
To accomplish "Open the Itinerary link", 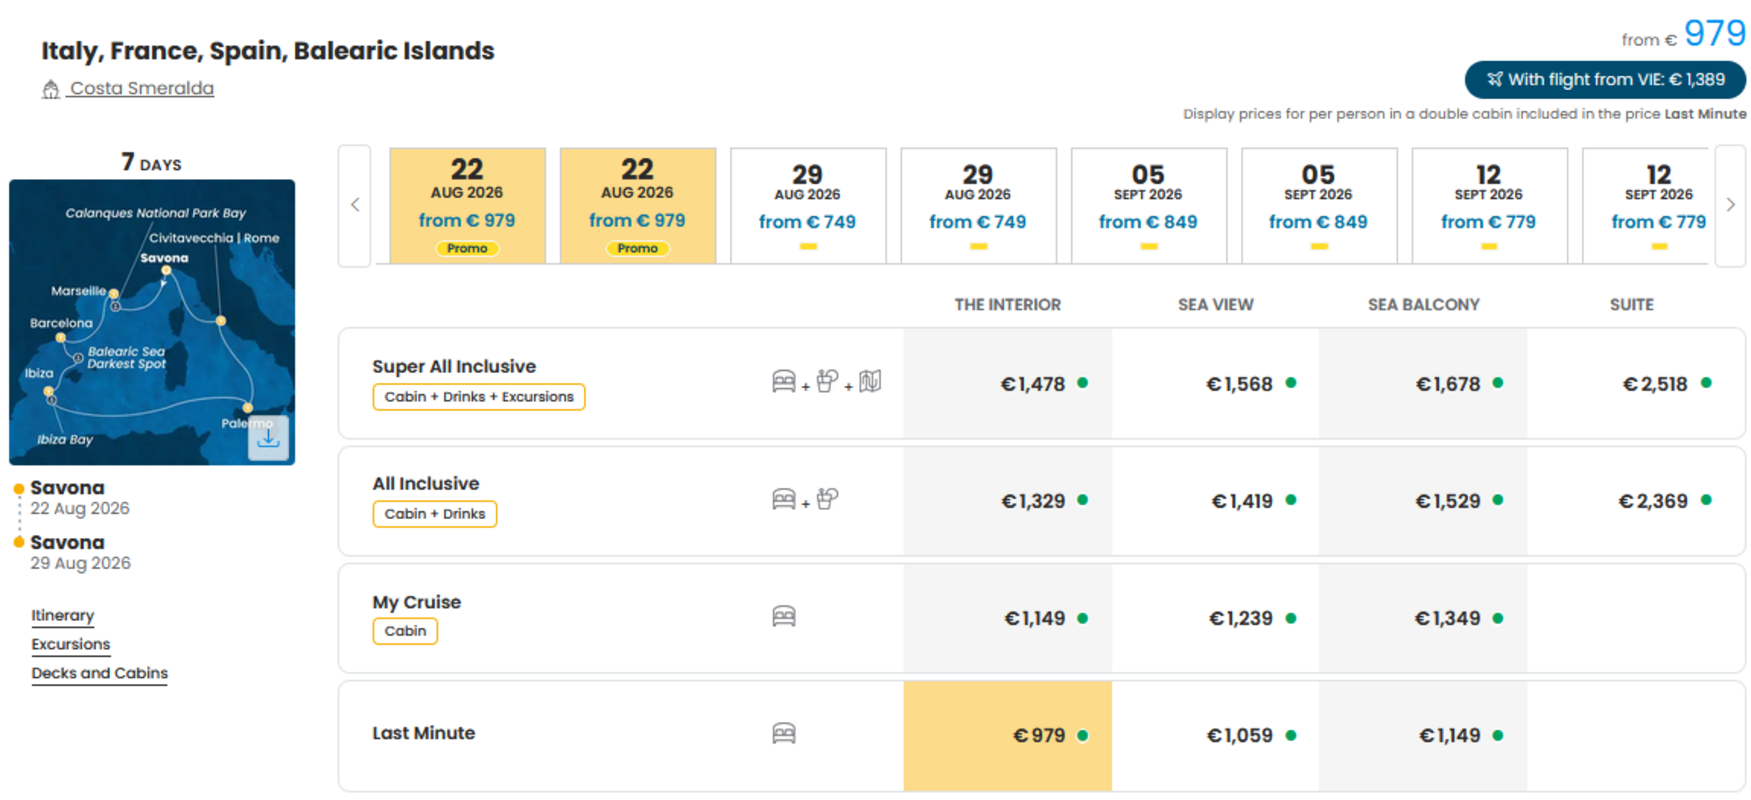I will point(62,615).
